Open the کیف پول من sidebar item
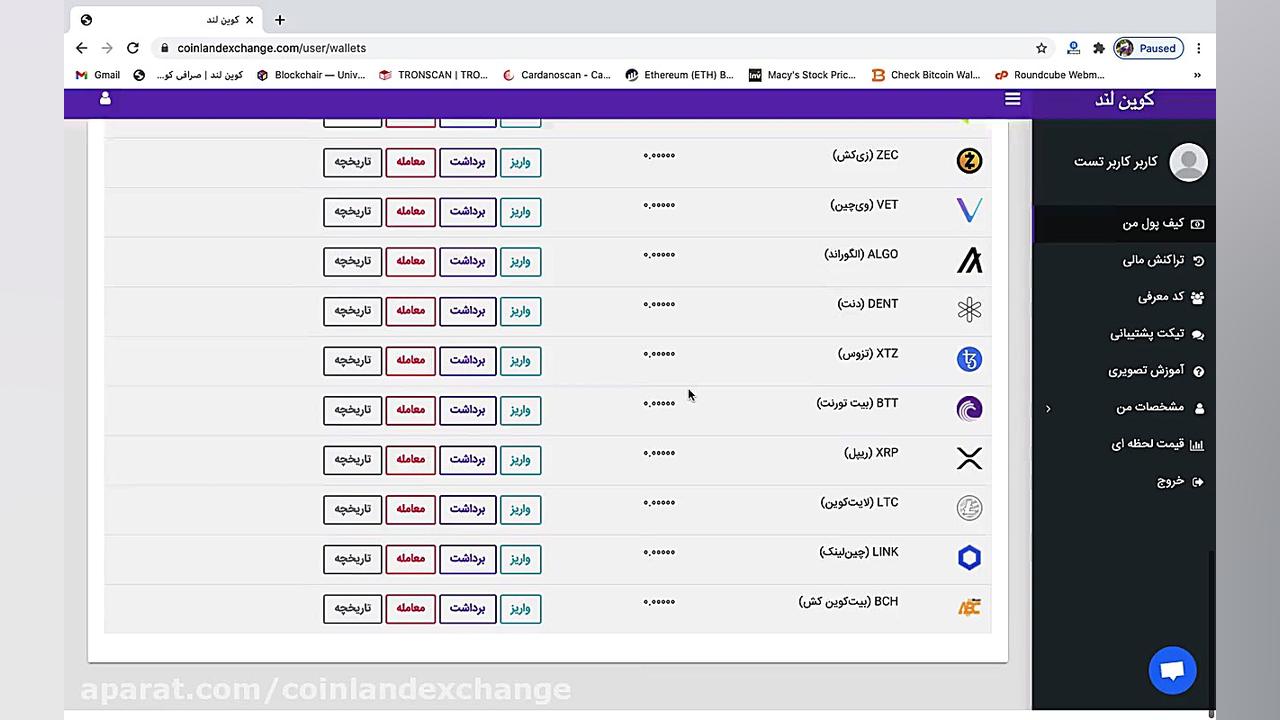 tap(1124, 223)
